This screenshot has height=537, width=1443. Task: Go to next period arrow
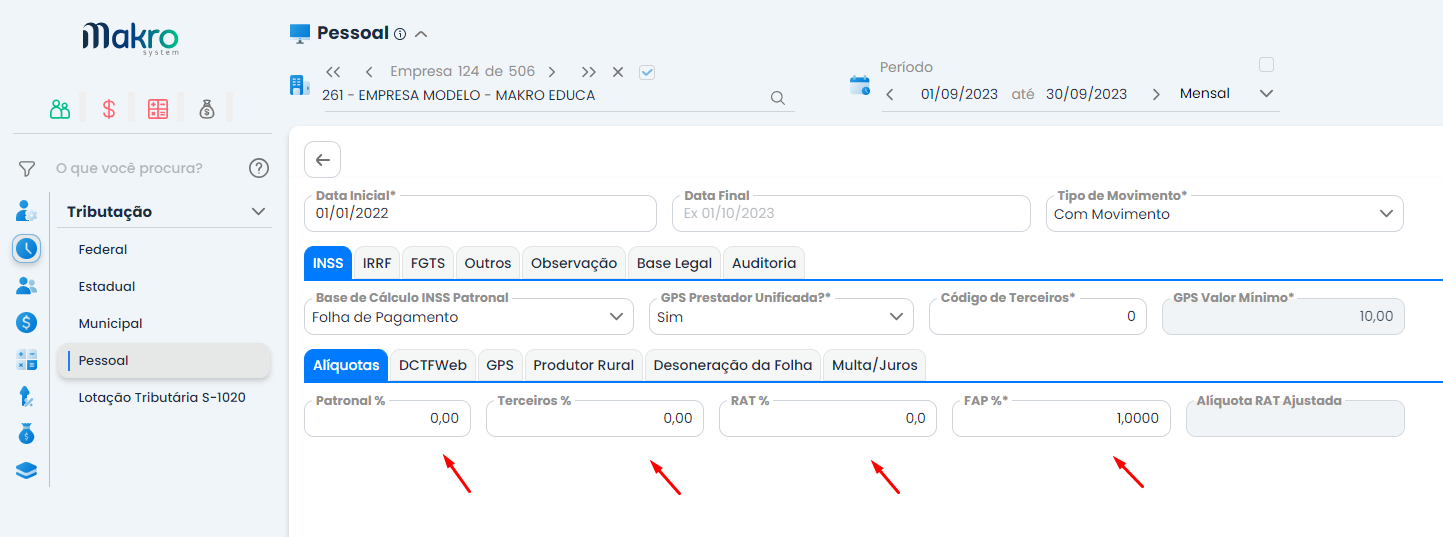pyautogui.click(x=1156, y=94)
